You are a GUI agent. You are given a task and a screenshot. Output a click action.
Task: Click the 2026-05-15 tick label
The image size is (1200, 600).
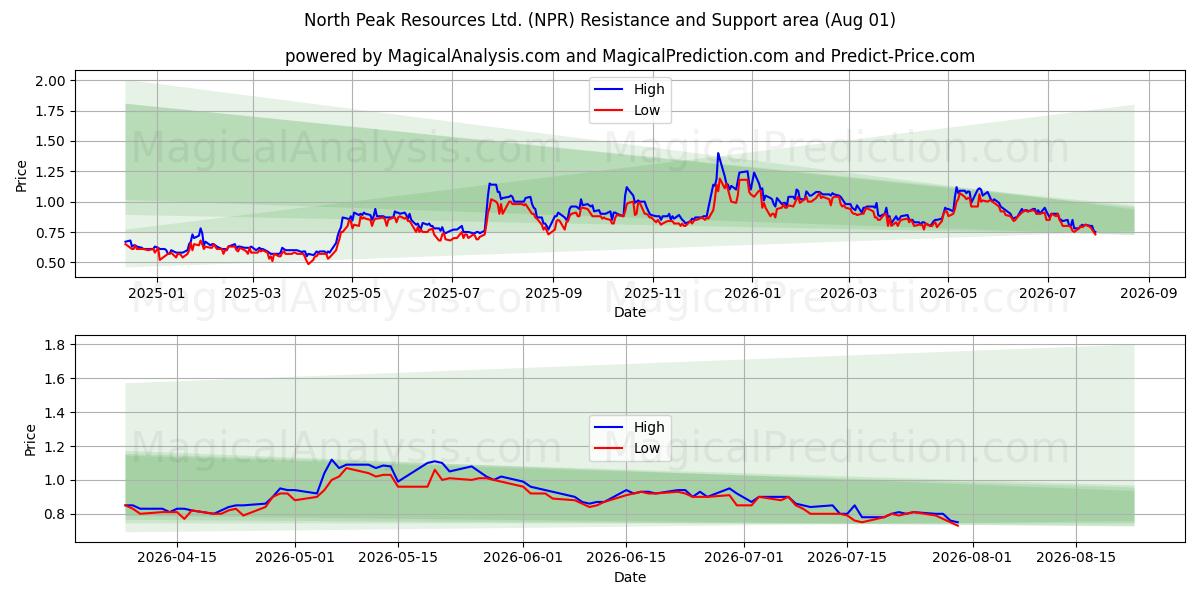[399, 558]
